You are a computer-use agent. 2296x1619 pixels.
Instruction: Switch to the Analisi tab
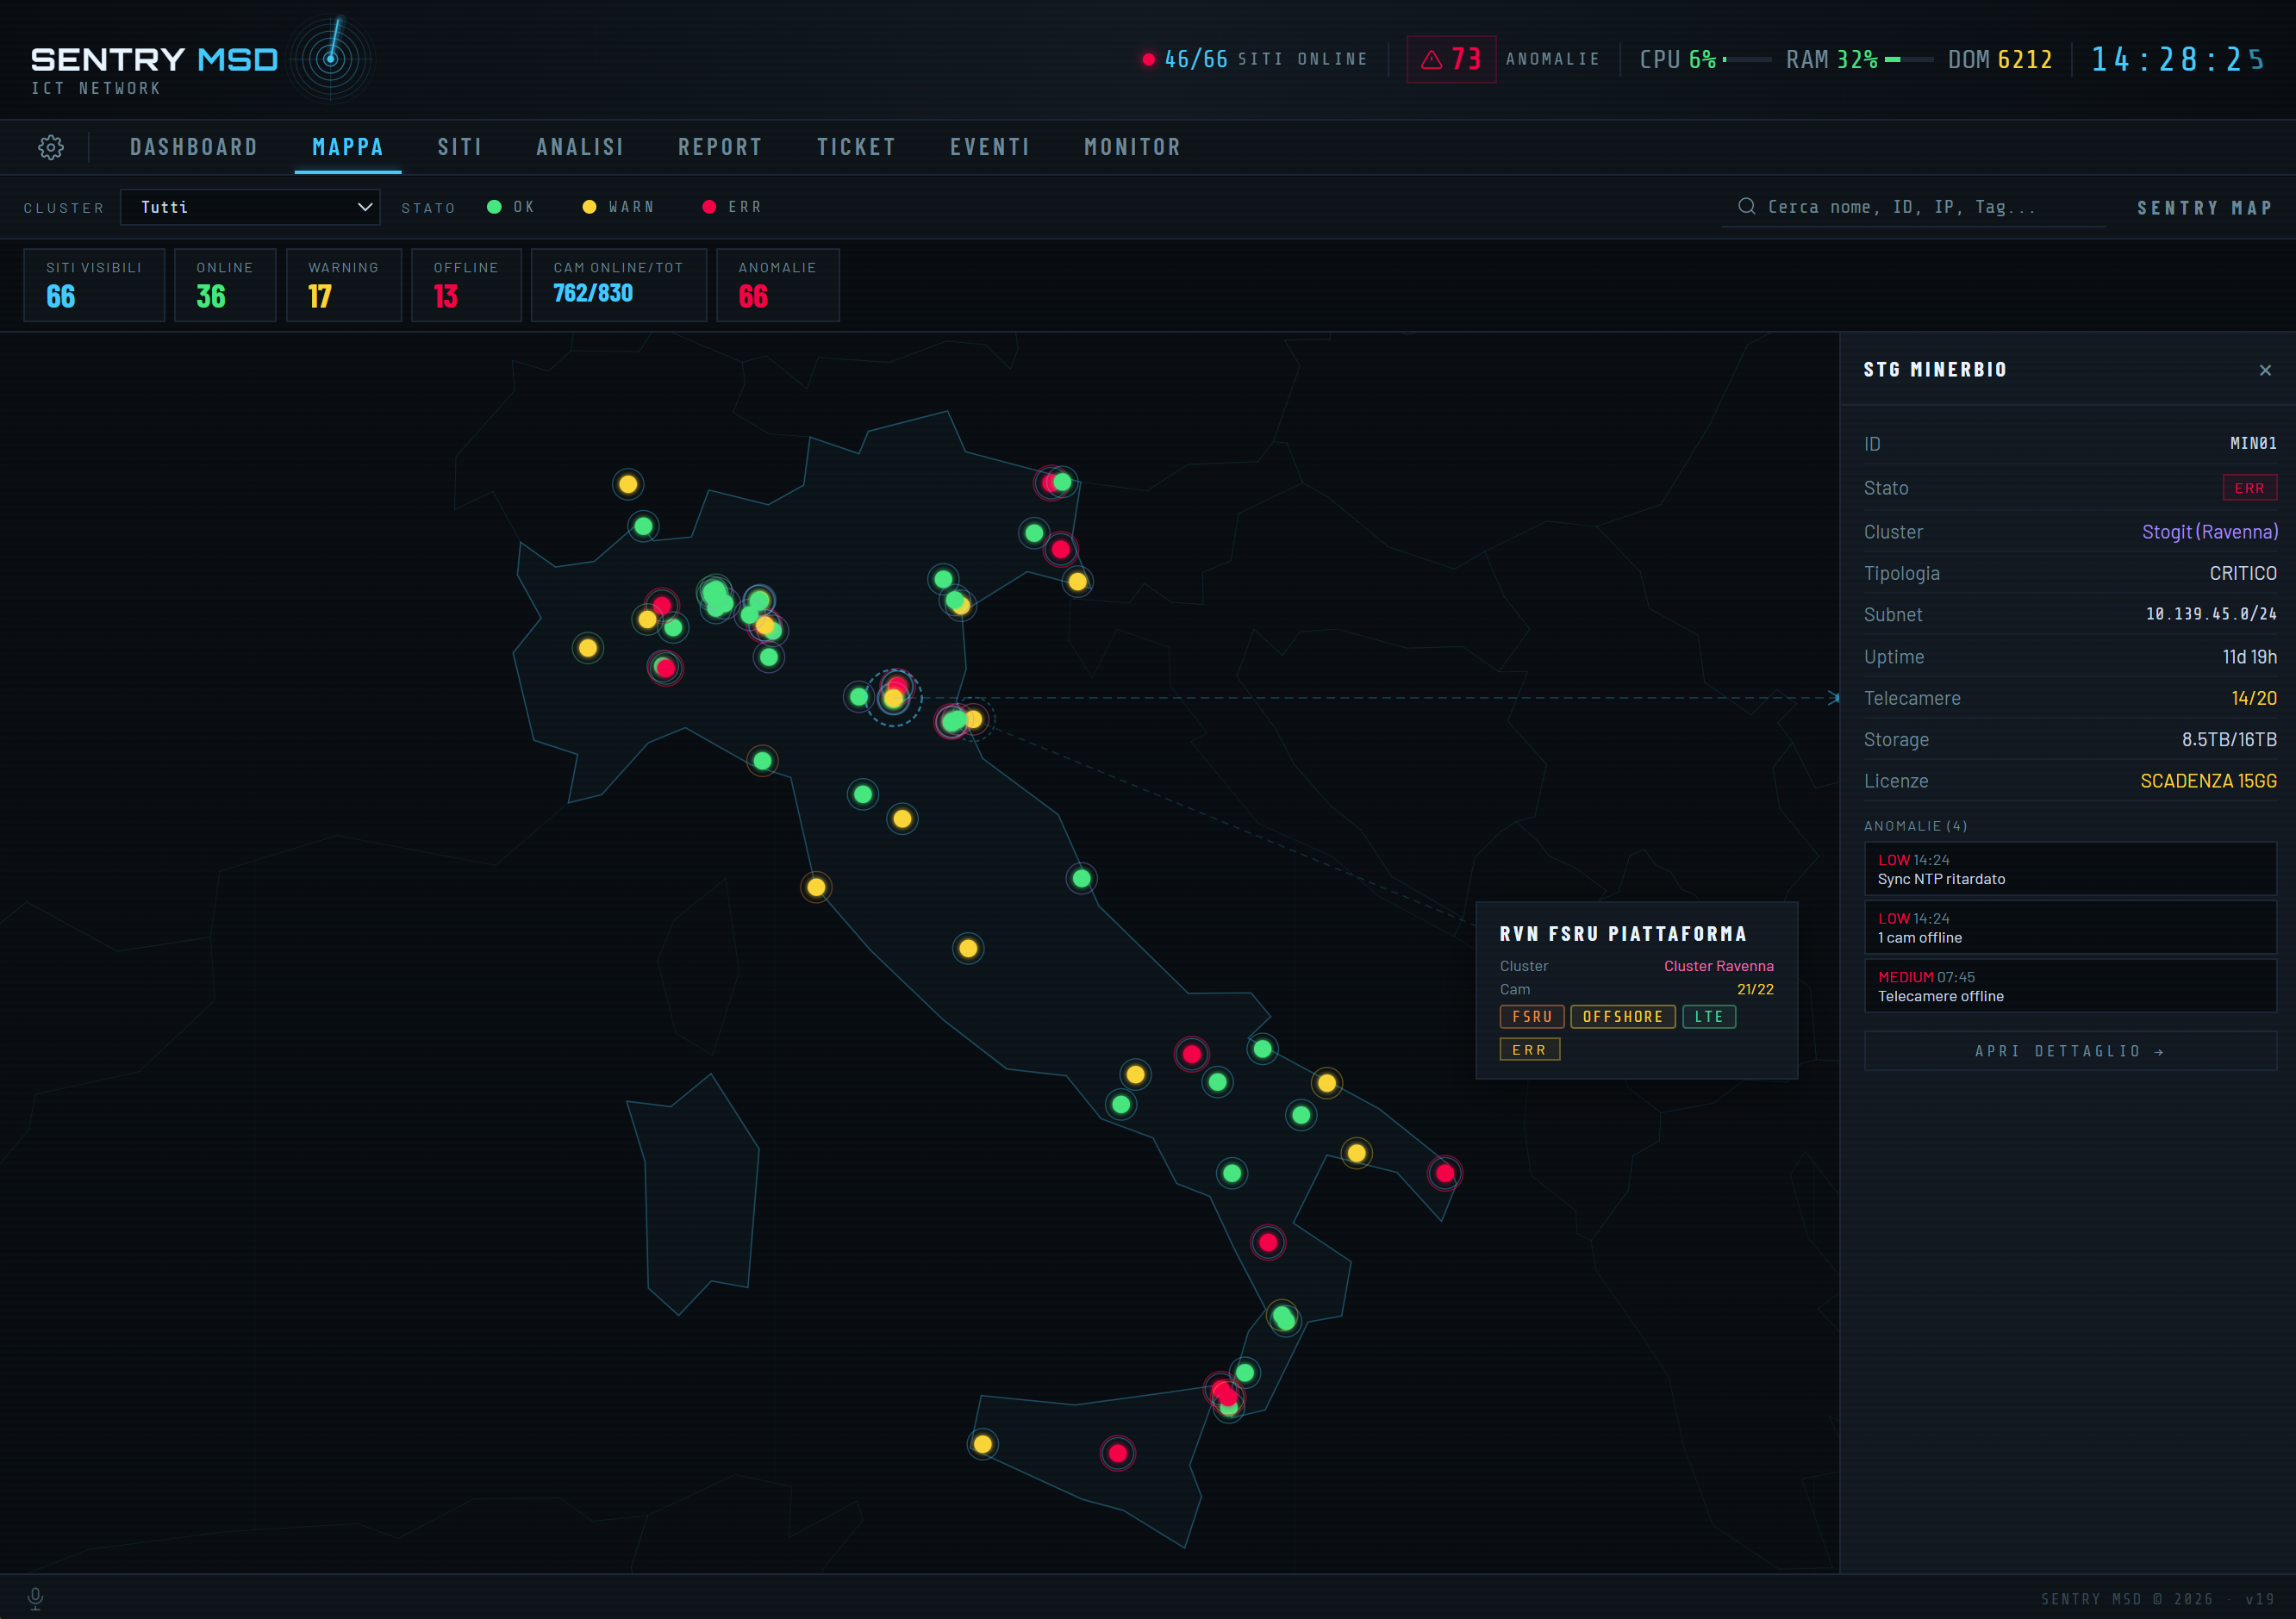[x=580, y=147]
